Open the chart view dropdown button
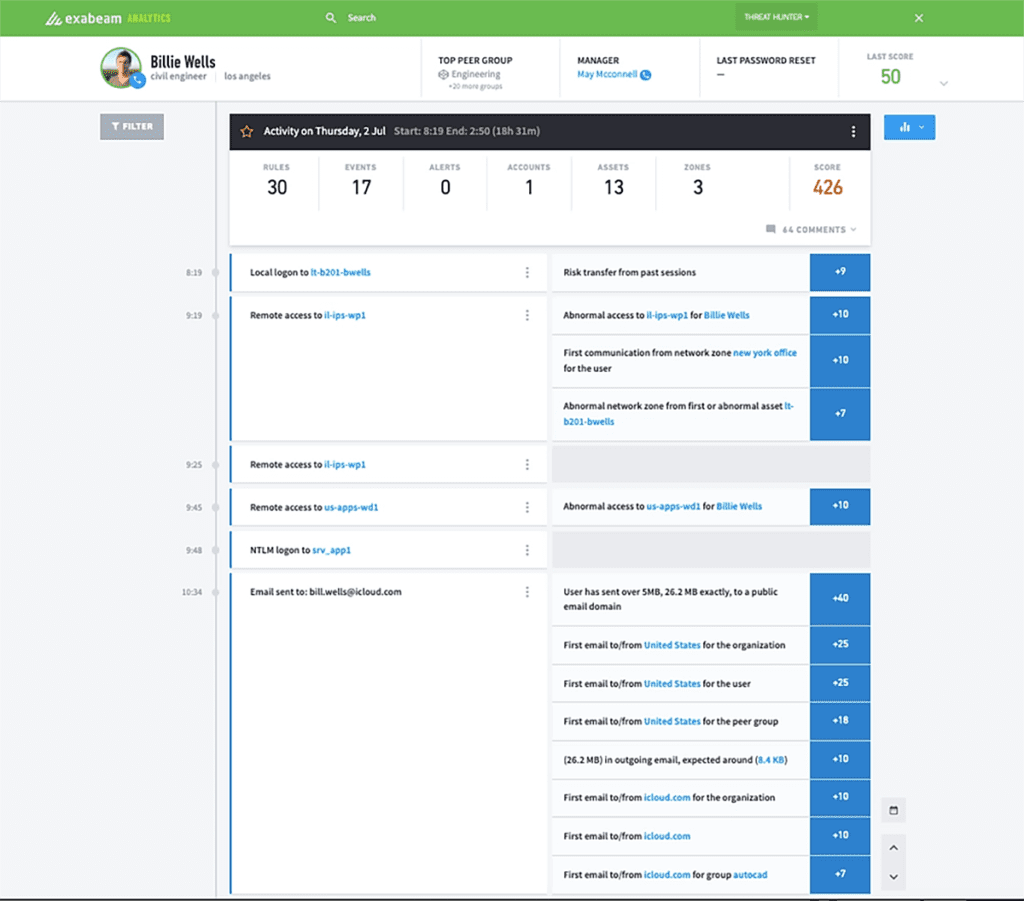1024x901 pixels. (x=909, y=127)
